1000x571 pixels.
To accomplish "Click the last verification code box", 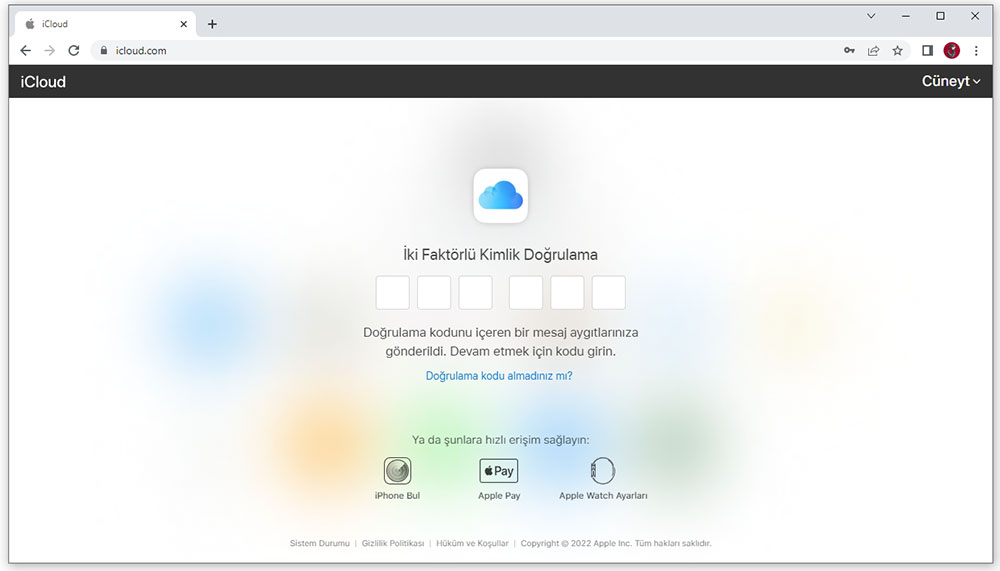I will (608, 293).
